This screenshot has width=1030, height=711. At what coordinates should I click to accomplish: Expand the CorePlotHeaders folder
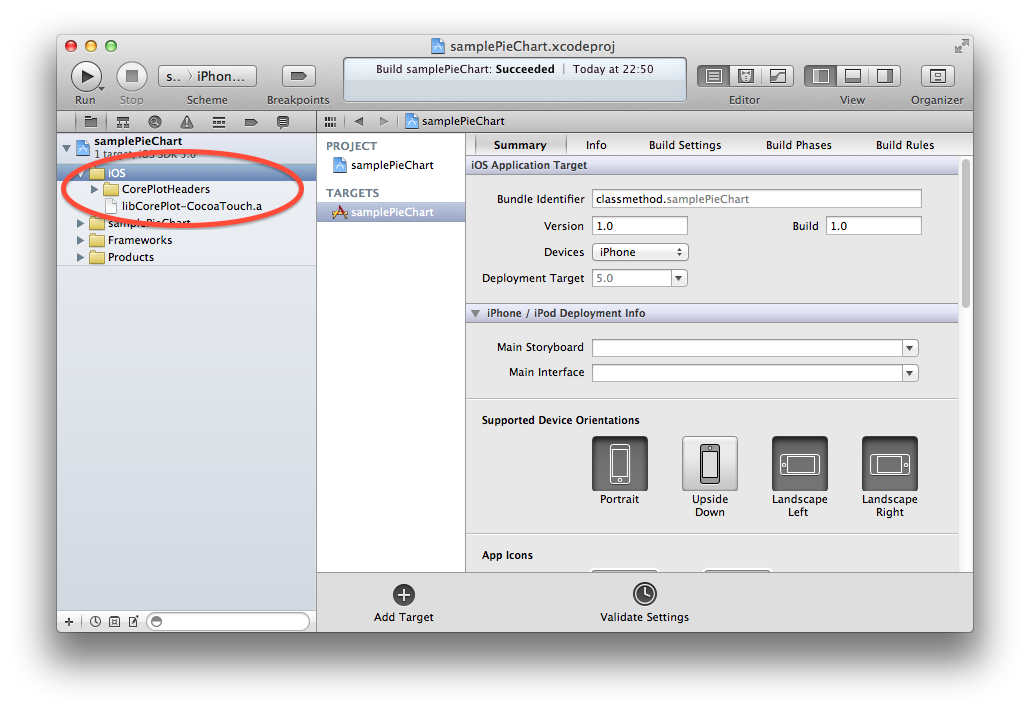[x=95, y=189]
